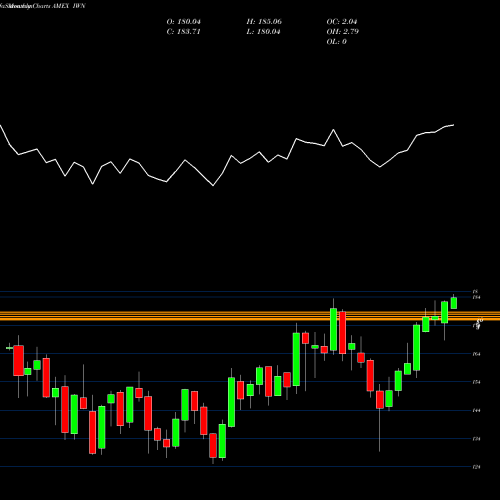Click the OL: 0 reading
The image size is (500, 500).
(x=337, y=42)
